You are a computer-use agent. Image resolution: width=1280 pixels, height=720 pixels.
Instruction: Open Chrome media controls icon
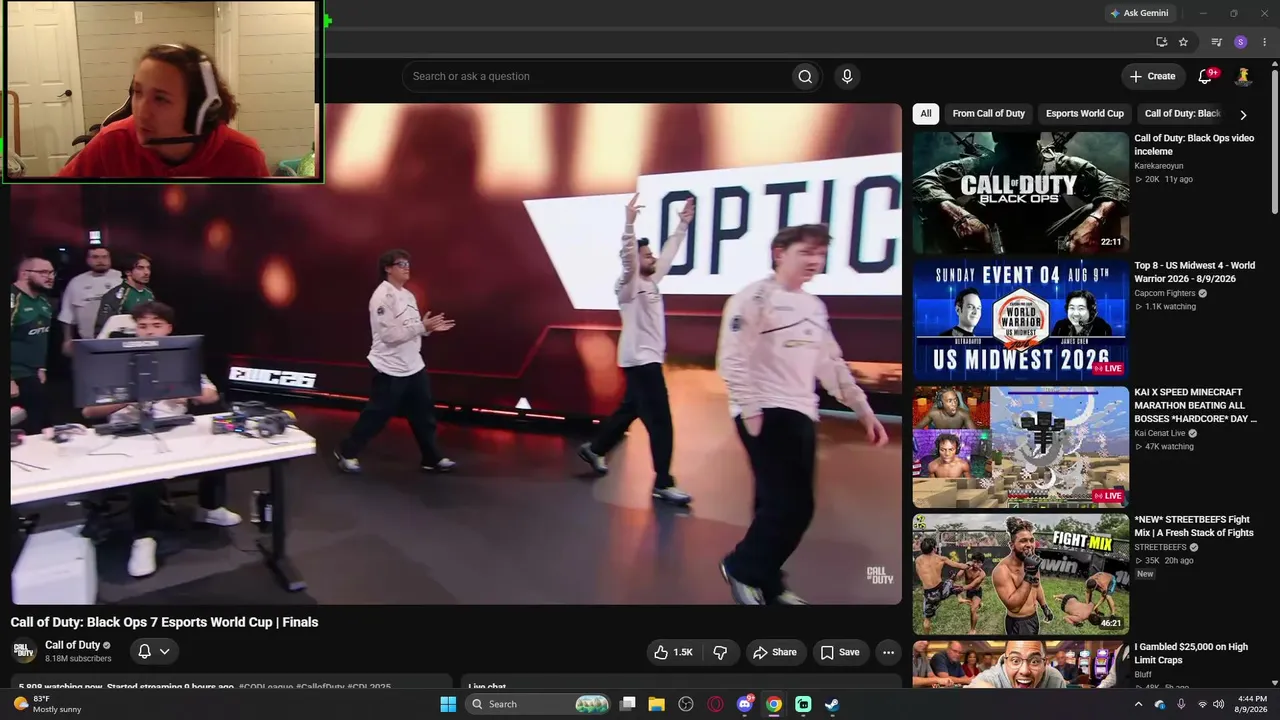tap(1217, 42)
